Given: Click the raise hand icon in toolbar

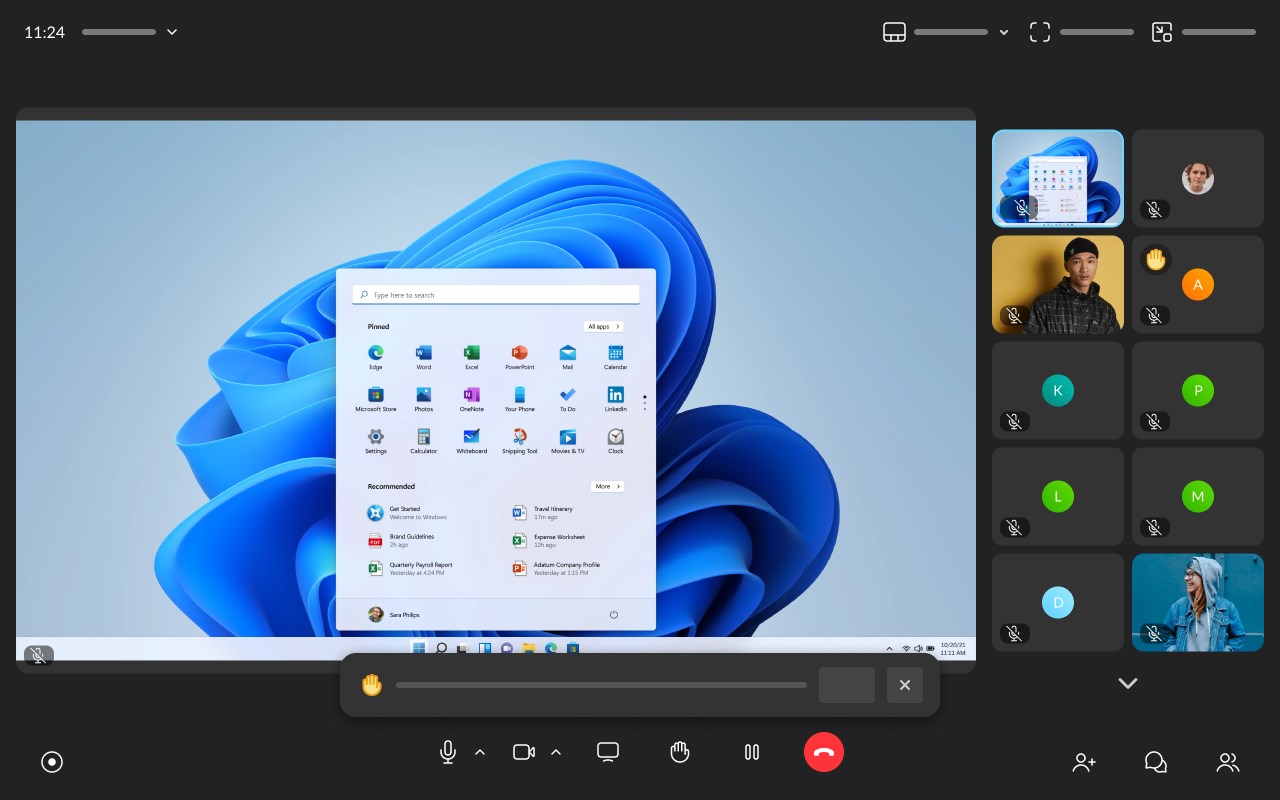Looking at the screenshot, I should pos(680,752).
